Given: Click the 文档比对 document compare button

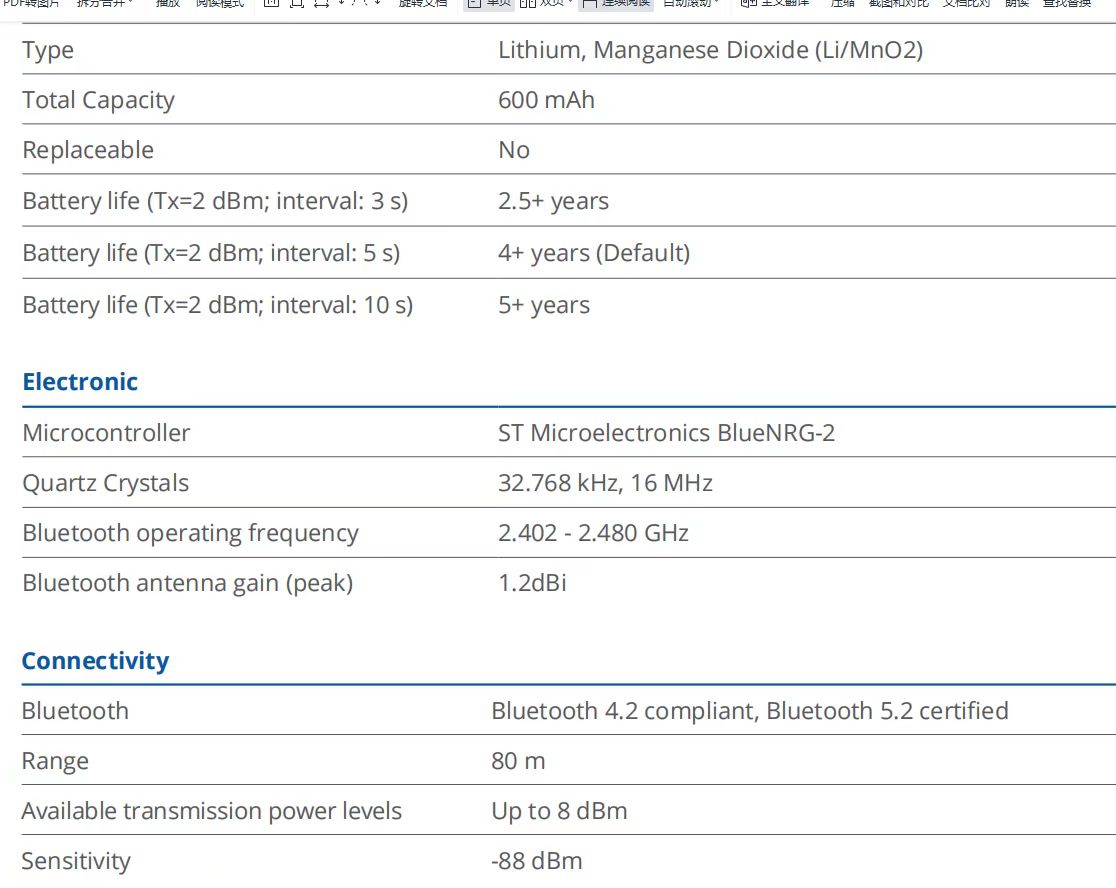Looking at the screenshot, I should point(966,3).
